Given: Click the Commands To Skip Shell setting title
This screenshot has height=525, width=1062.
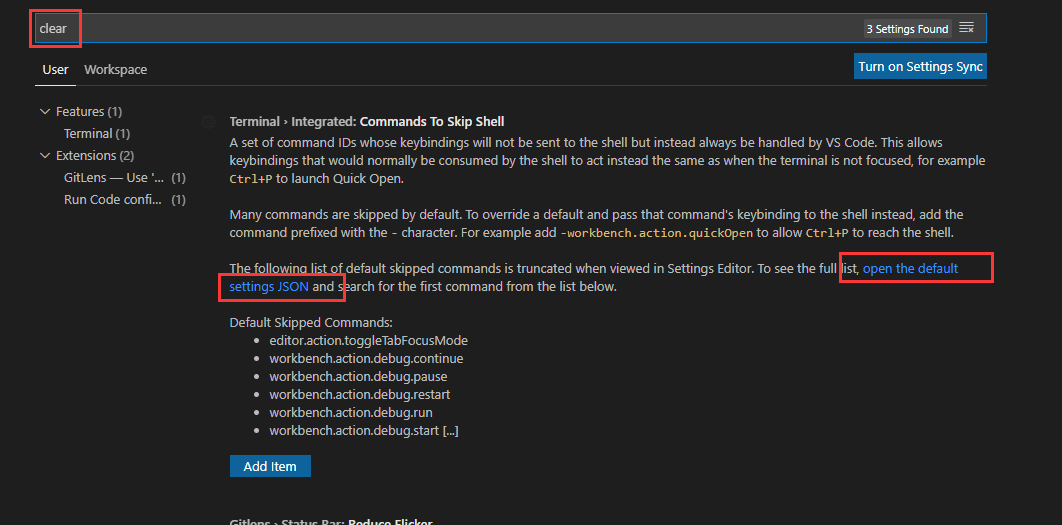Looking at the screenshot, I should (x=366, y=122).
